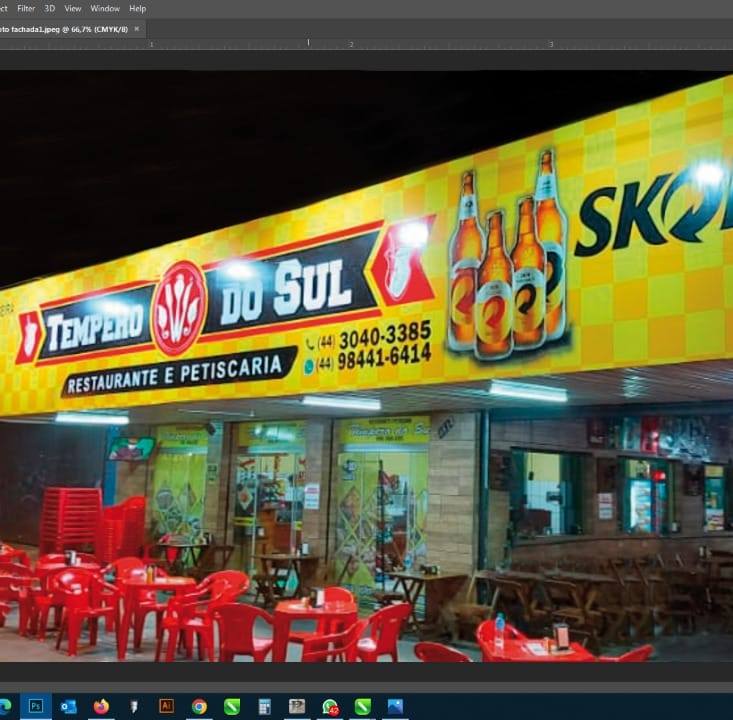Image resolution: width=733 pixels, height=720 pixels.
Task: Click the green icon right of Chrome
Action: (x=232, y=706)
